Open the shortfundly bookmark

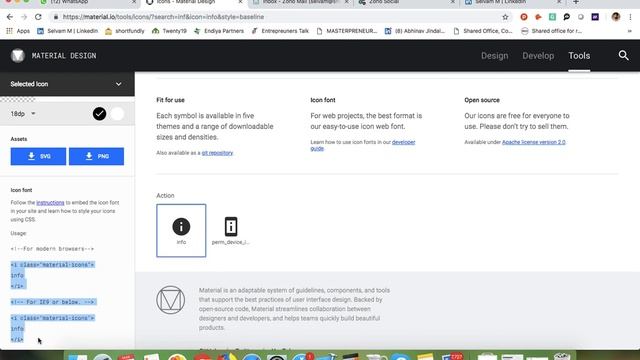click(x=124, y=31)
